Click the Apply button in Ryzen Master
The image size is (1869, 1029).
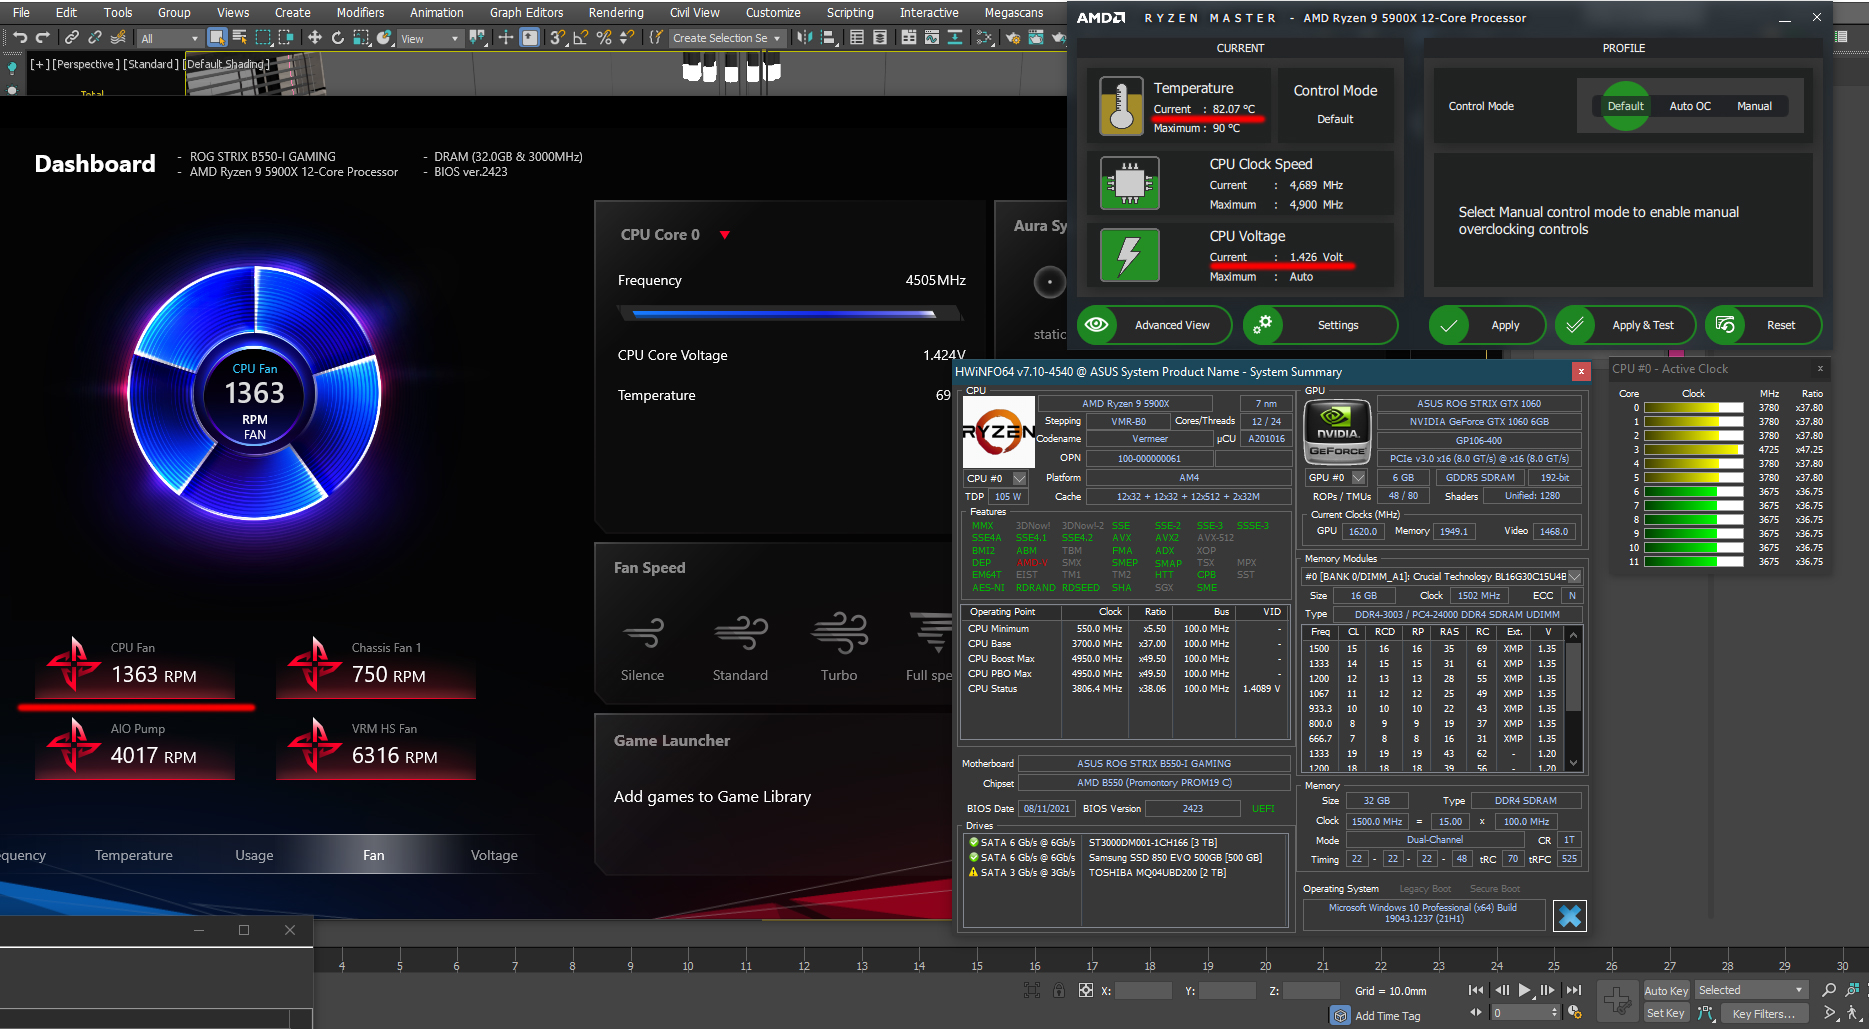tap(1487, 325)
